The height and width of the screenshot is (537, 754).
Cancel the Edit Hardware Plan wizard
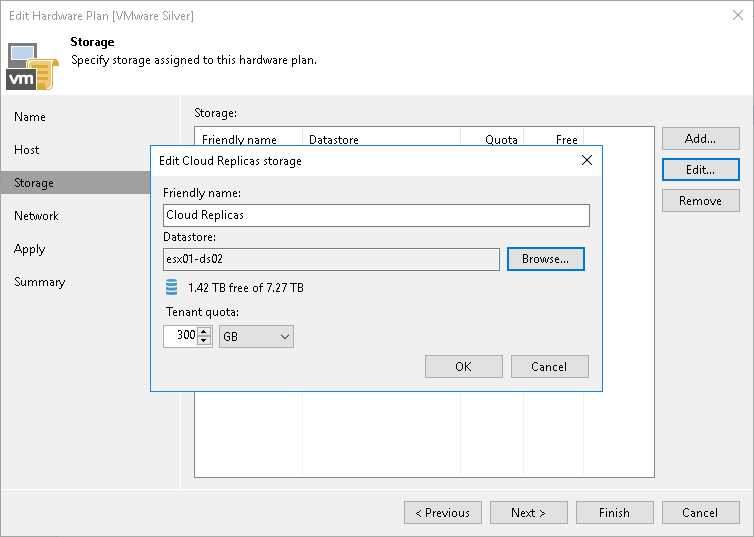coord(701,512)
